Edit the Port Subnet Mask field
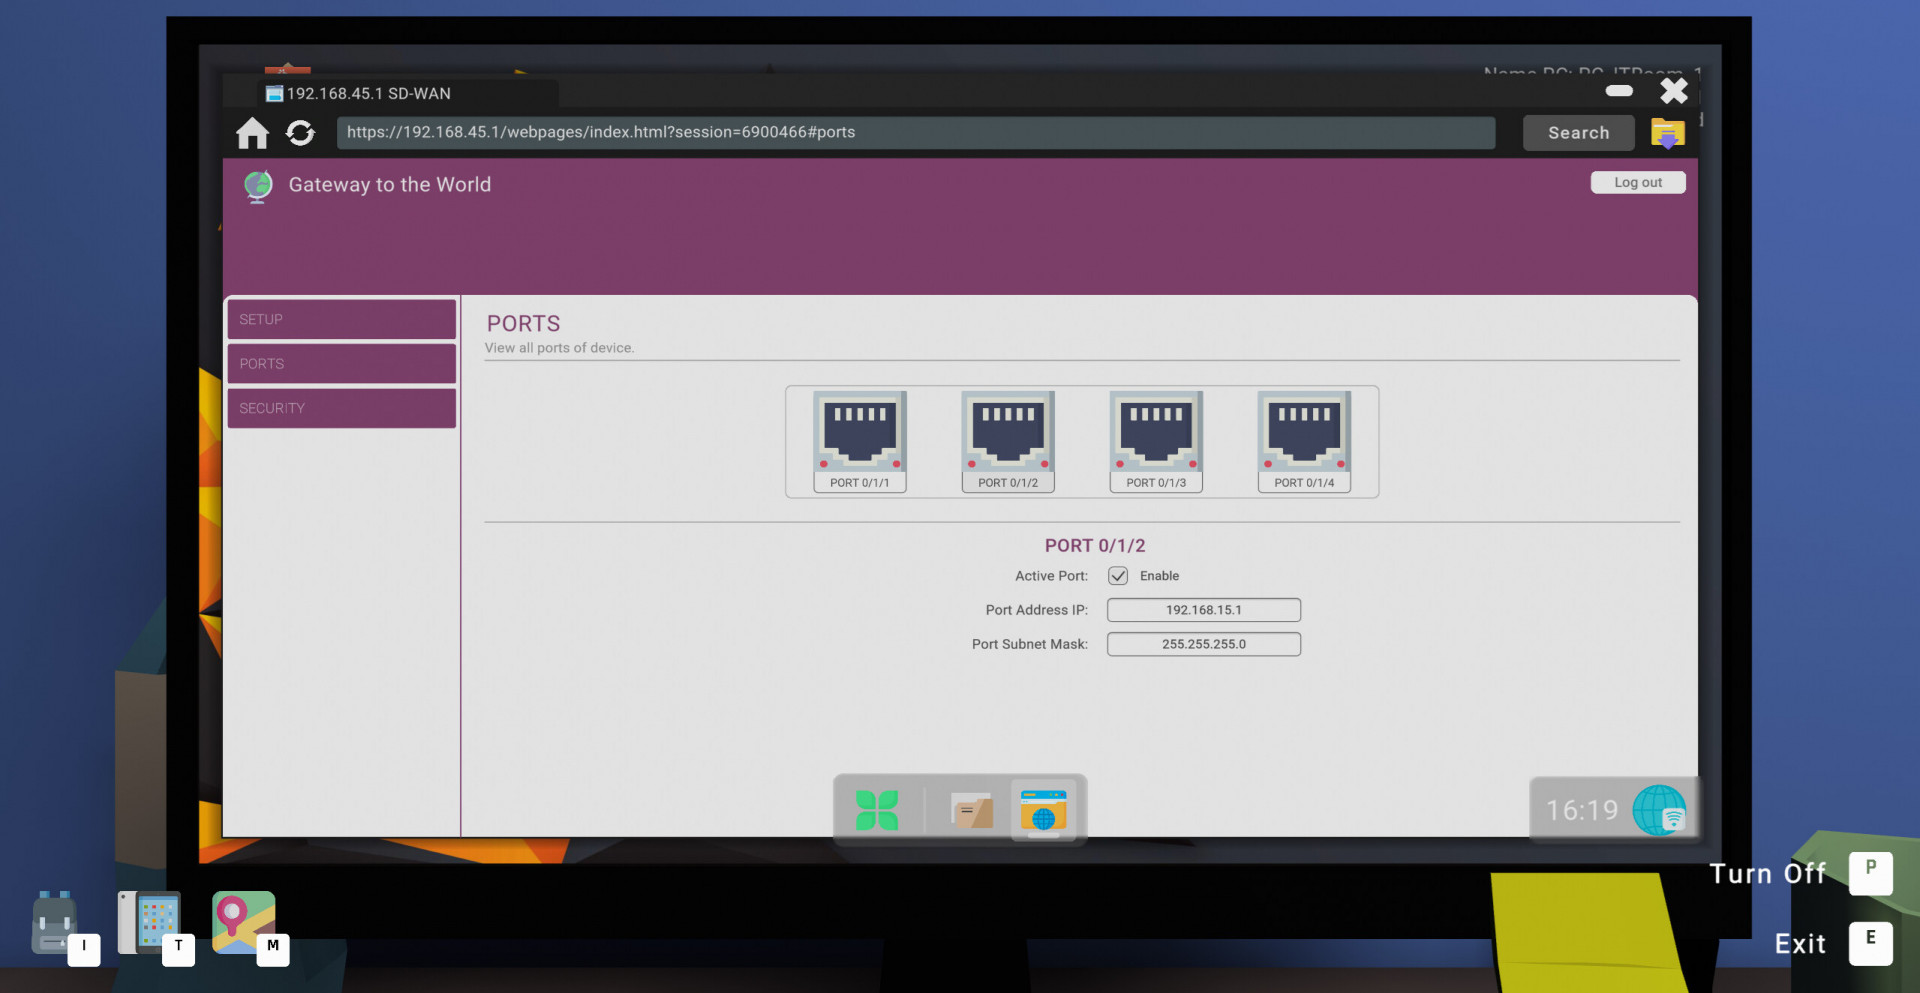 point(1203,644)
